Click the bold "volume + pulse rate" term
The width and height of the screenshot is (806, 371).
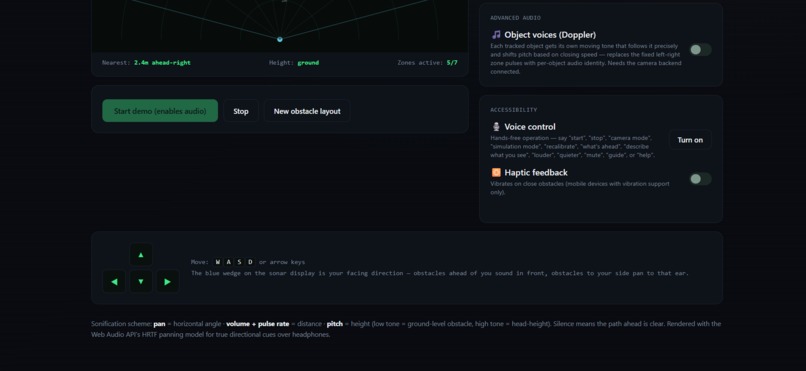pos(258,324)
